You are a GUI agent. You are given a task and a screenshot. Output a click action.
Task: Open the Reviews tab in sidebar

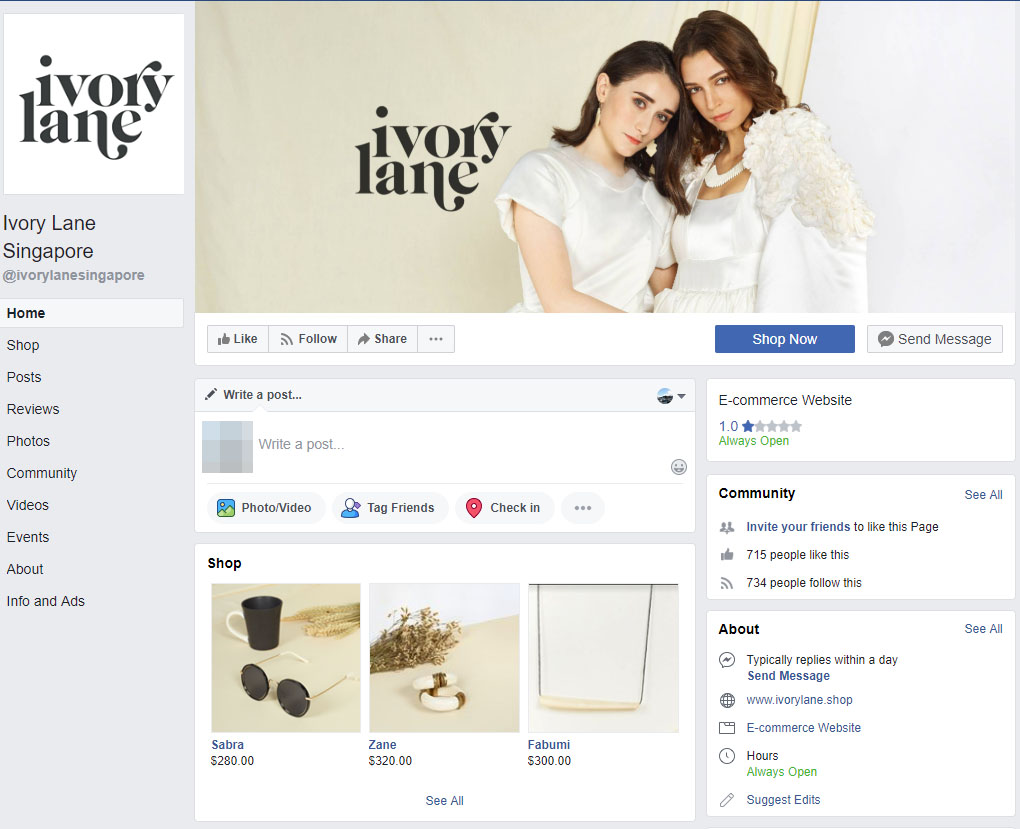(33, 409)
